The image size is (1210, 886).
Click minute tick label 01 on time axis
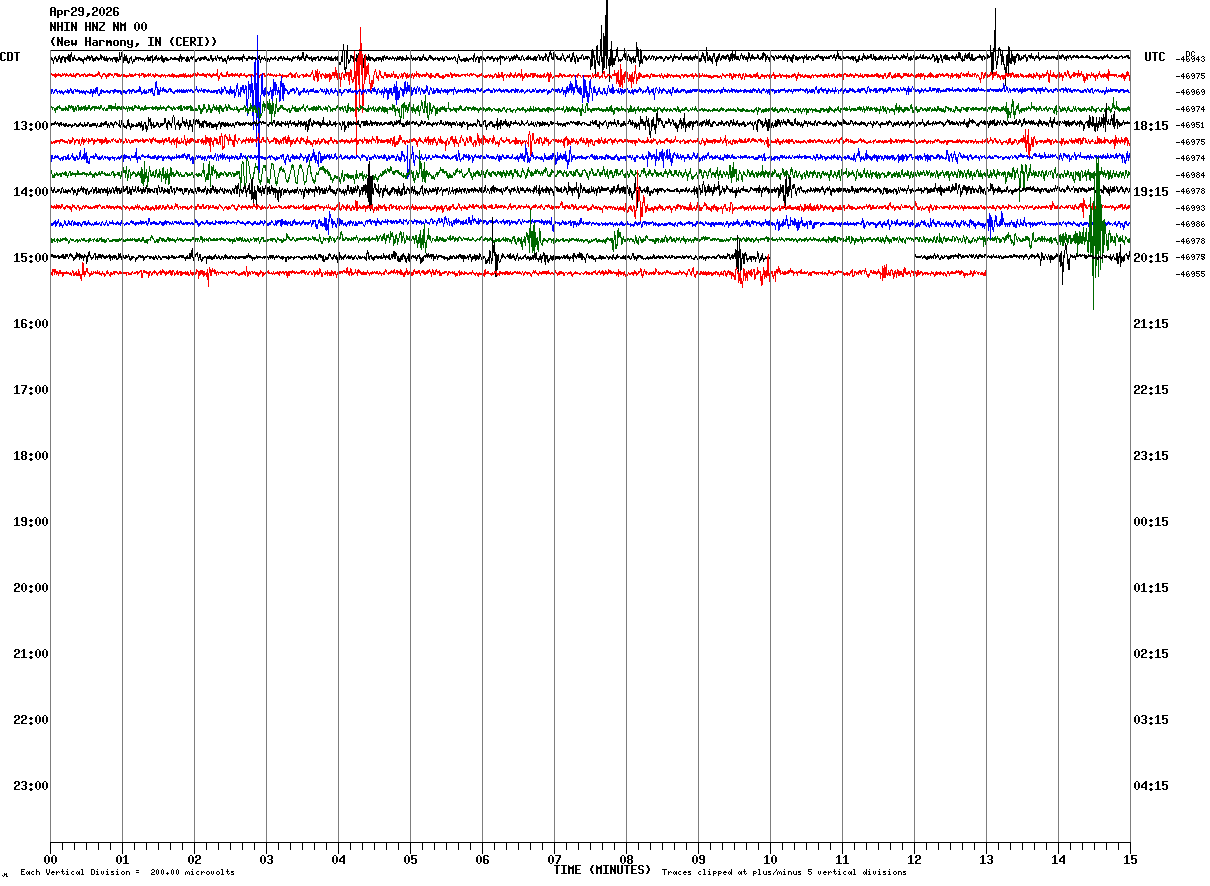[x=122, y=859]
